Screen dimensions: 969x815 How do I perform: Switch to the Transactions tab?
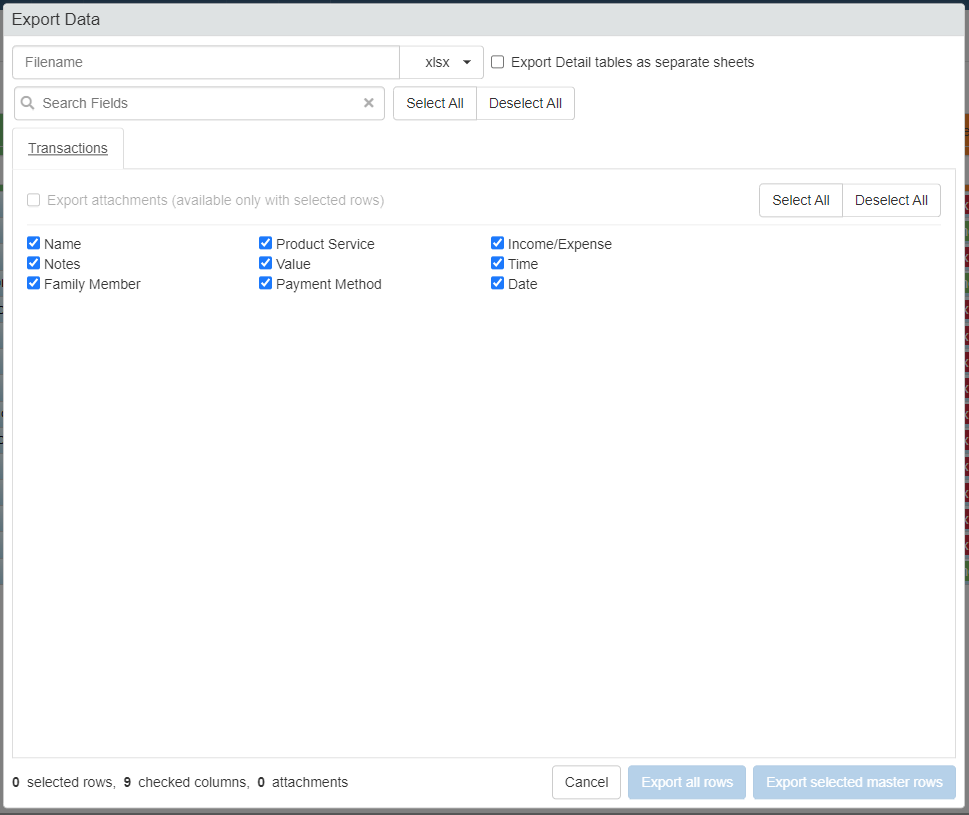click(68, 148)
